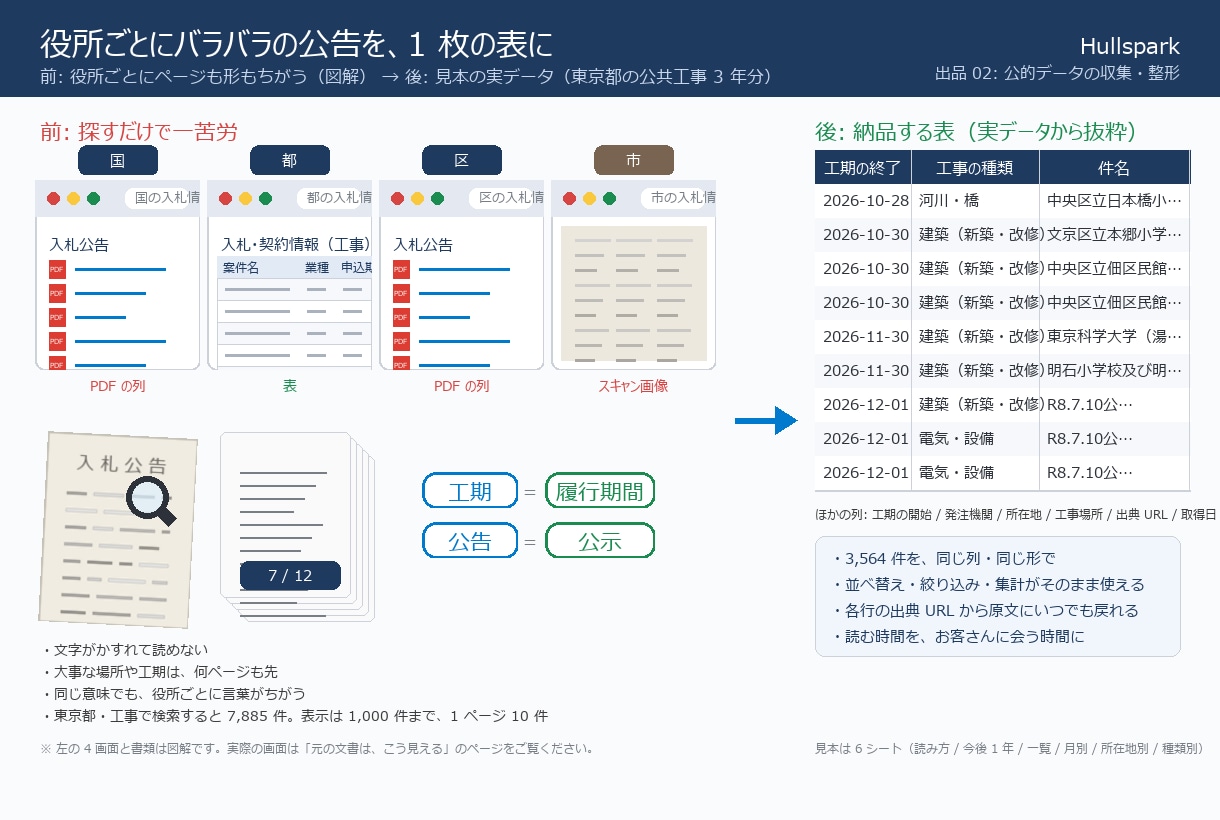The height and width of the screenshot is (820, 1220).
Task: Click the 公告 term pill
Action: coord(470,541)
